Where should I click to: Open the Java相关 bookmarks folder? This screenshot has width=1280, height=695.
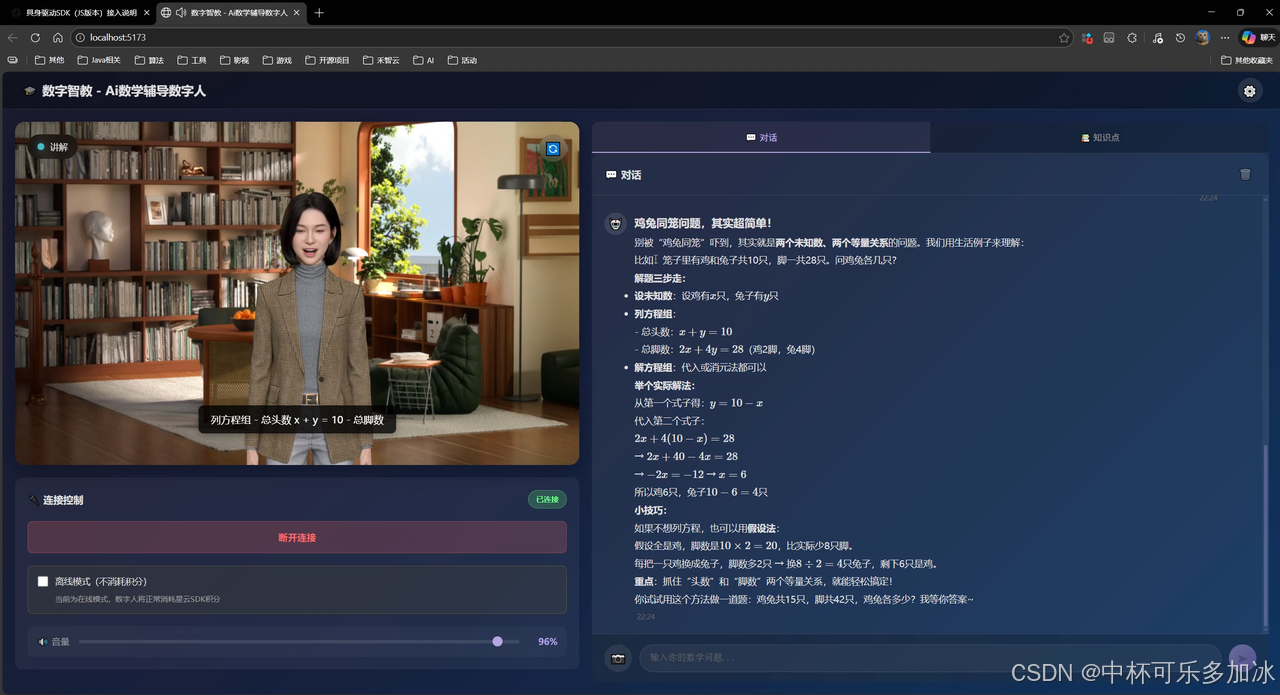(99, 60)
